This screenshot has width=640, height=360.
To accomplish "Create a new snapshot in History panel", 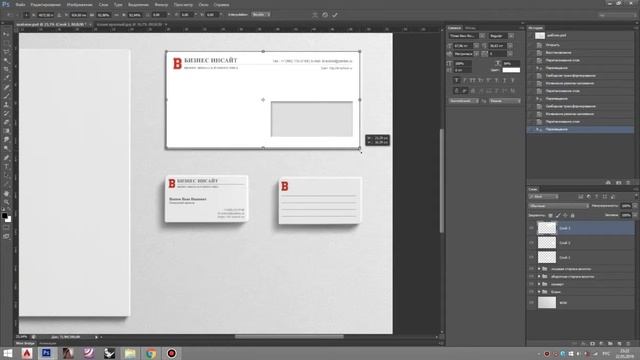I will (619, 182).
